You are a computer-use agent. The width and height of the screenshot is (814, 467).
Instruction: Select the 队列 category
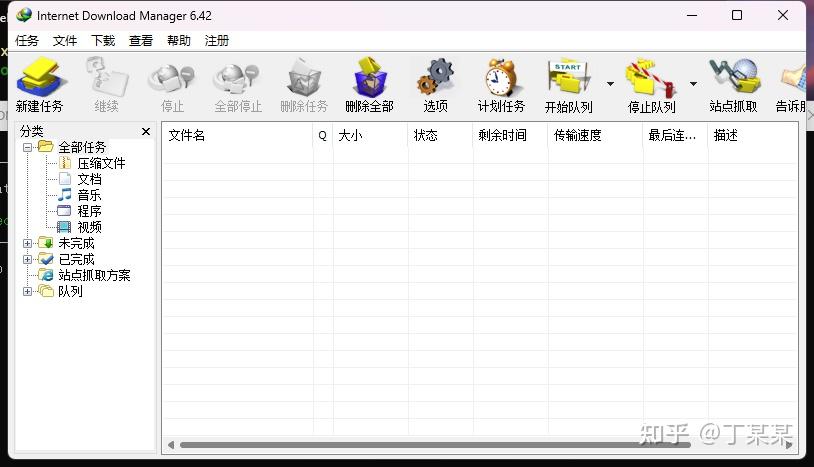(x=70, y=292)
